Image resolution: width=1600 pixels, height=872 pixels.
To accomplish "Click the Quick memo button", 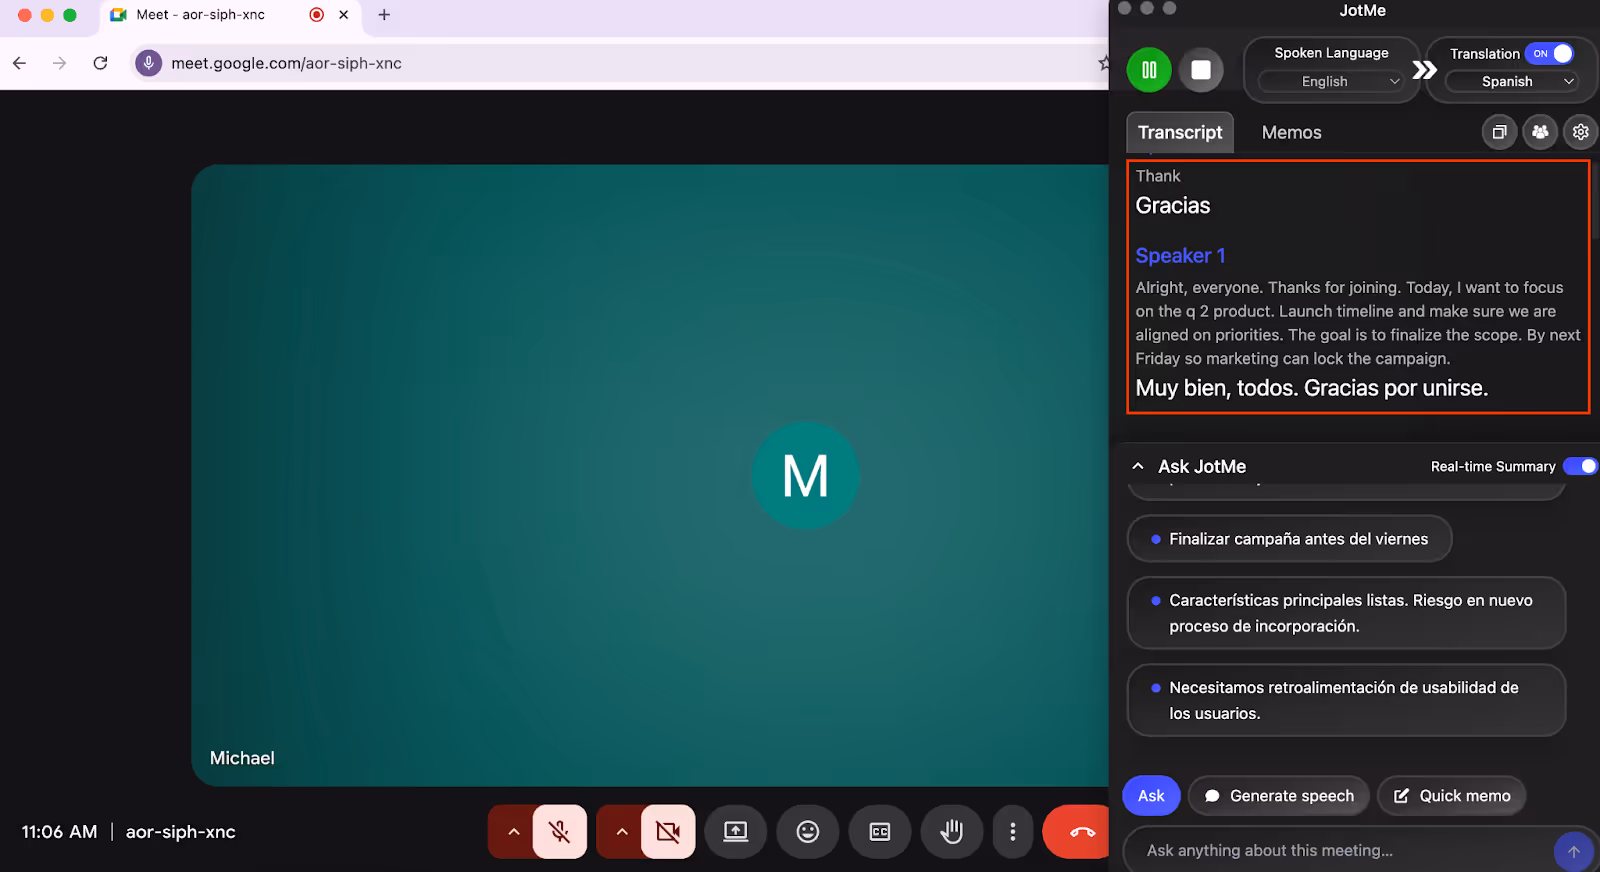I will point(1451,796).
